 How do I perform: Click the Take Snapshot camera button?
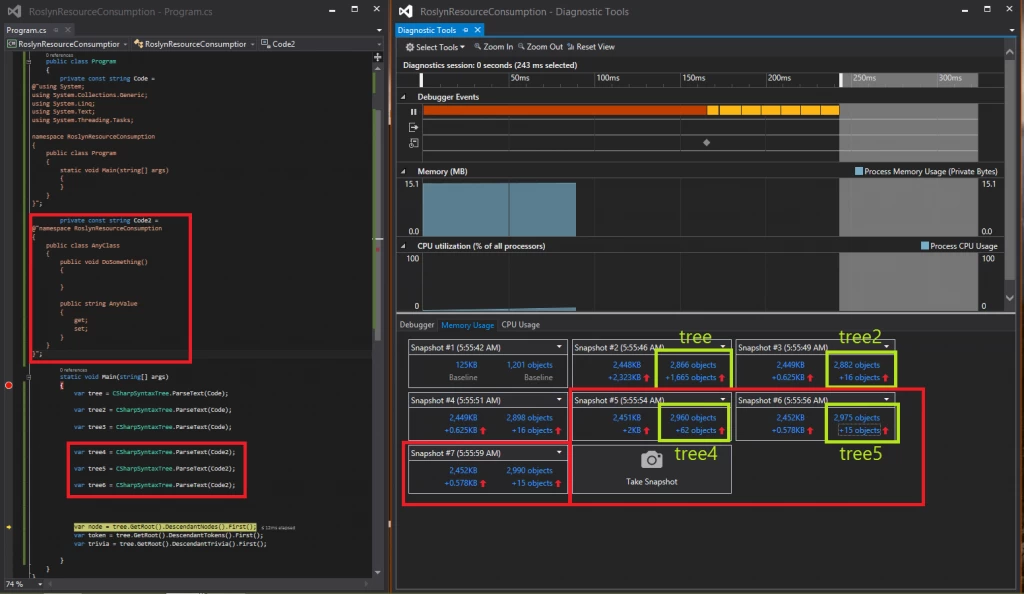click(x=651, y=469)
